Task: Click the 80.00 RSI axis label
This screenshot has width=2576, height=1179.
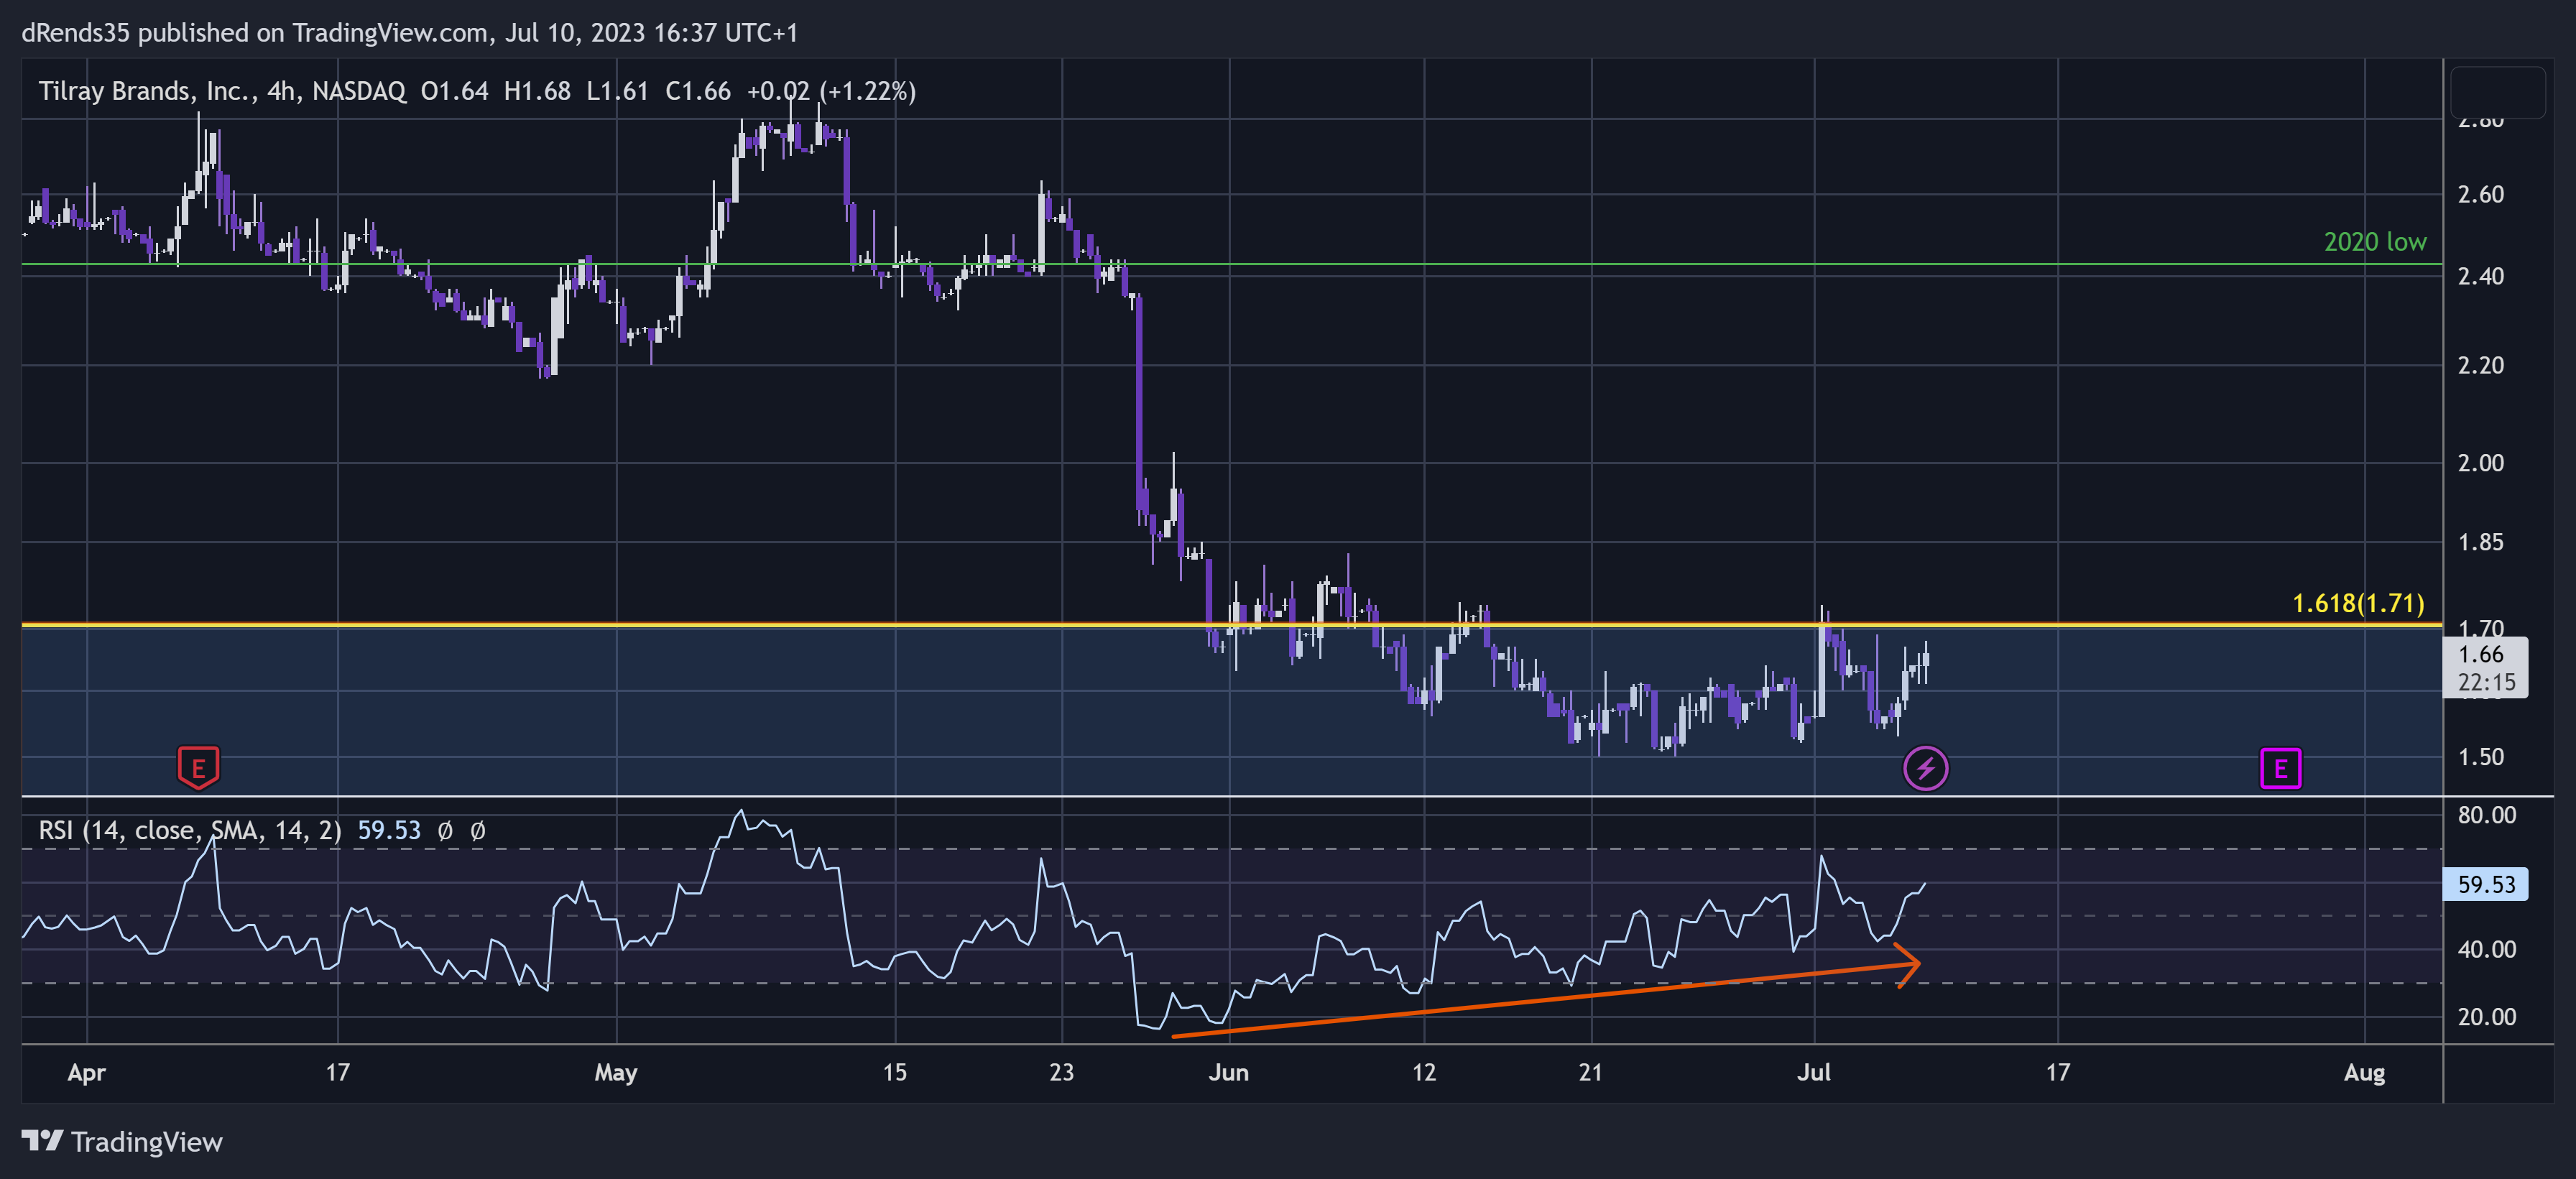Action: click(x=2486, y=815)
